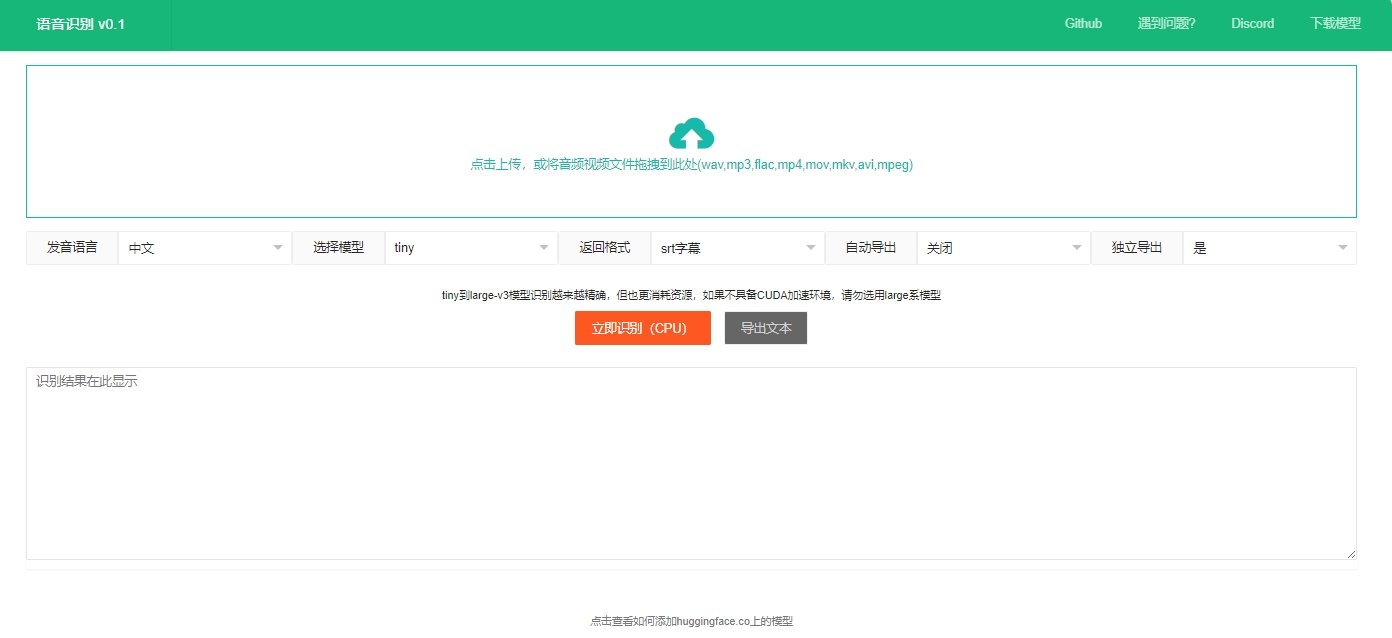Image resolution: width=1392 pixels, height=638 pixels.
Task: Click the 遇到问题? help link
Action: pyautogui.click(x=1167, y=23)
